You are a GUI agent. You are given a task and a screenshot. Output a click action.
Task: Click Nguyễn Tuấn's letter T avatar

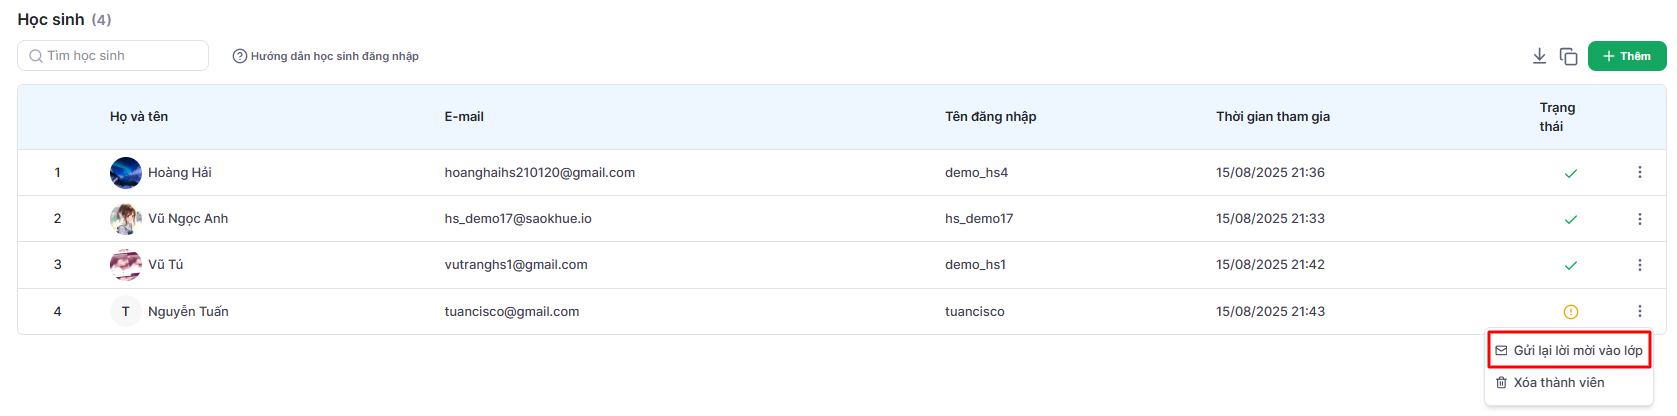[126, 312]
